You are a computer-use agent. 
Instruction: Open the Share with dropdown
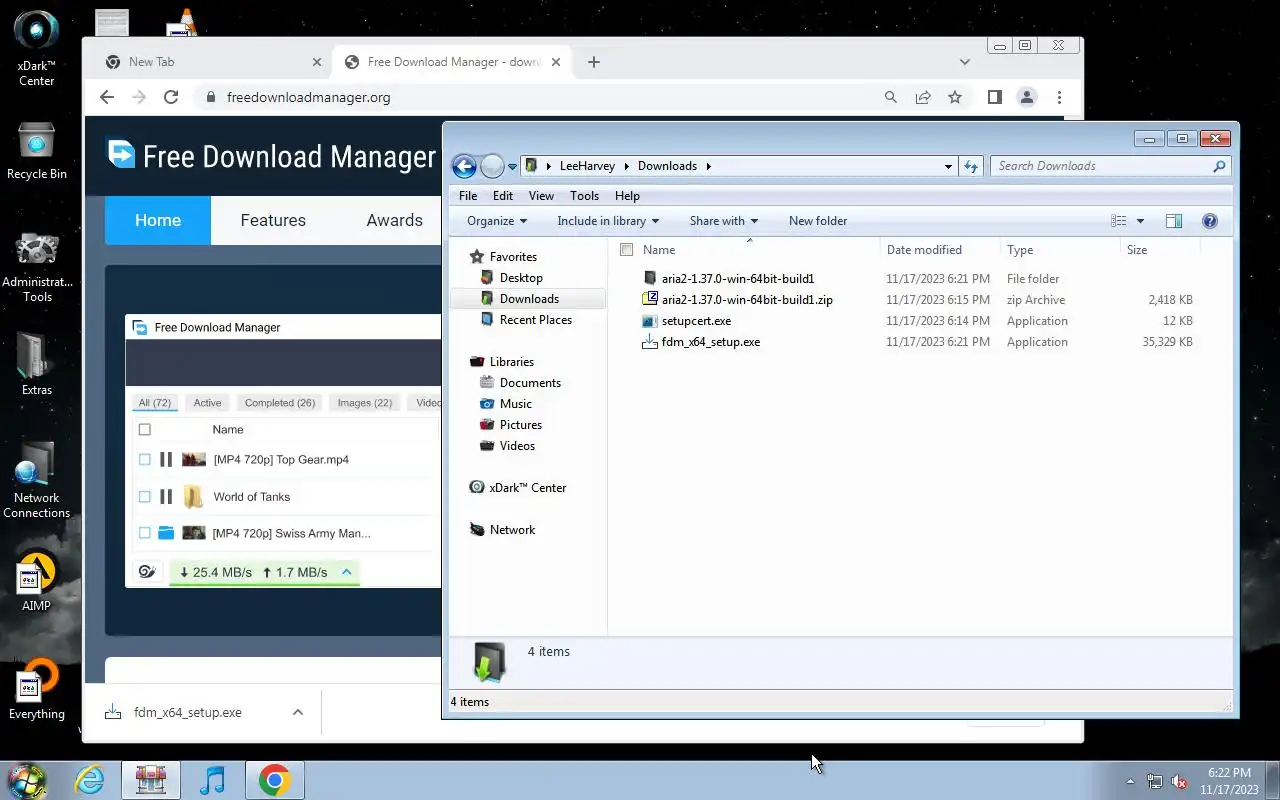(724, 221)
